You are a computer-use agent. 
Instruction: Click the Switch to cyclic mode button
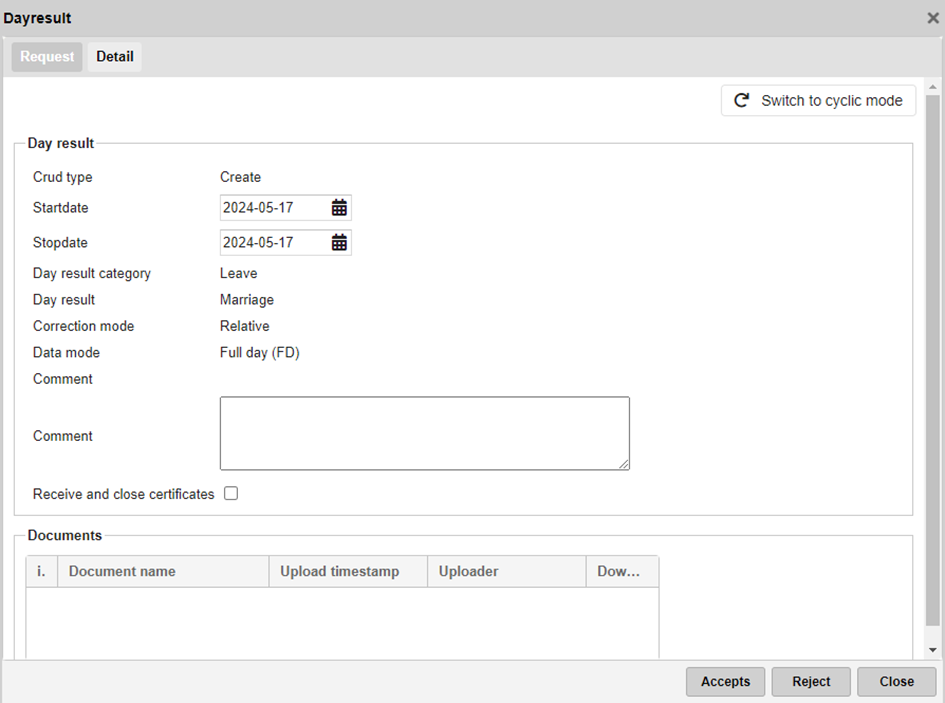pyautogui.click(x=818, y=101)
